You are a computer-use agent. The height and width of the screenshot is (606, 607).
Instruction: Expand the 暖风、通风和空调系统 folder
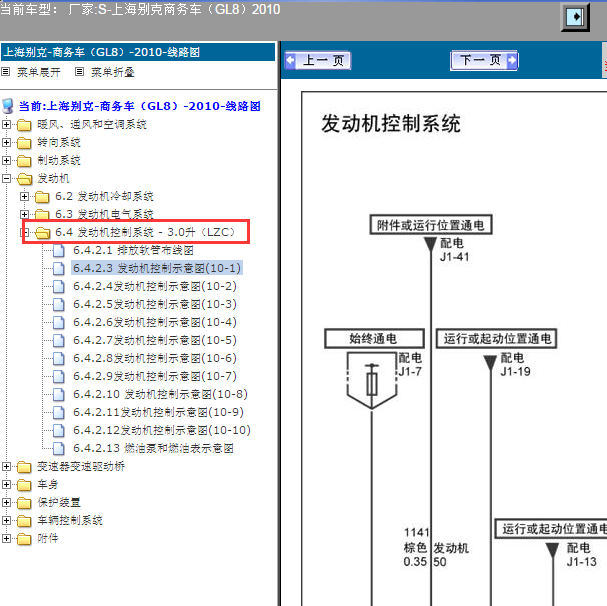6,124
